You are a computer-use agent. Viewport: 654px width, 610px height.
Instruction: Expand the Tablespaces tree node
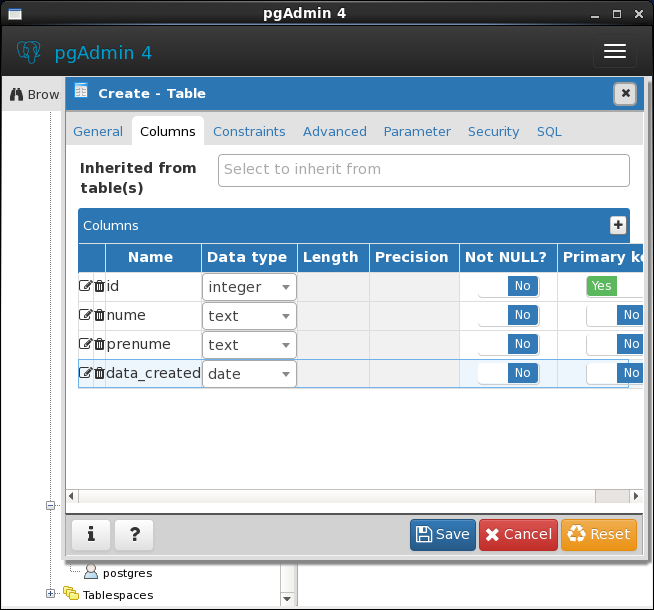(50, 593)
